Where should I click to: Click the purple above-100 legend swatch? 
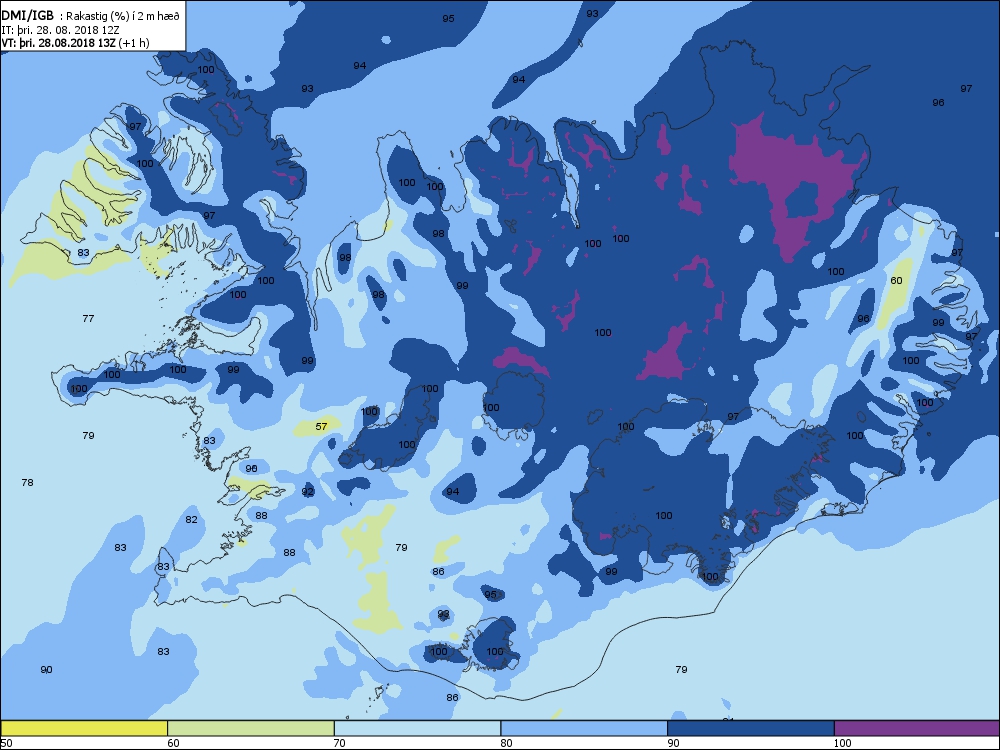click(916, 728)
